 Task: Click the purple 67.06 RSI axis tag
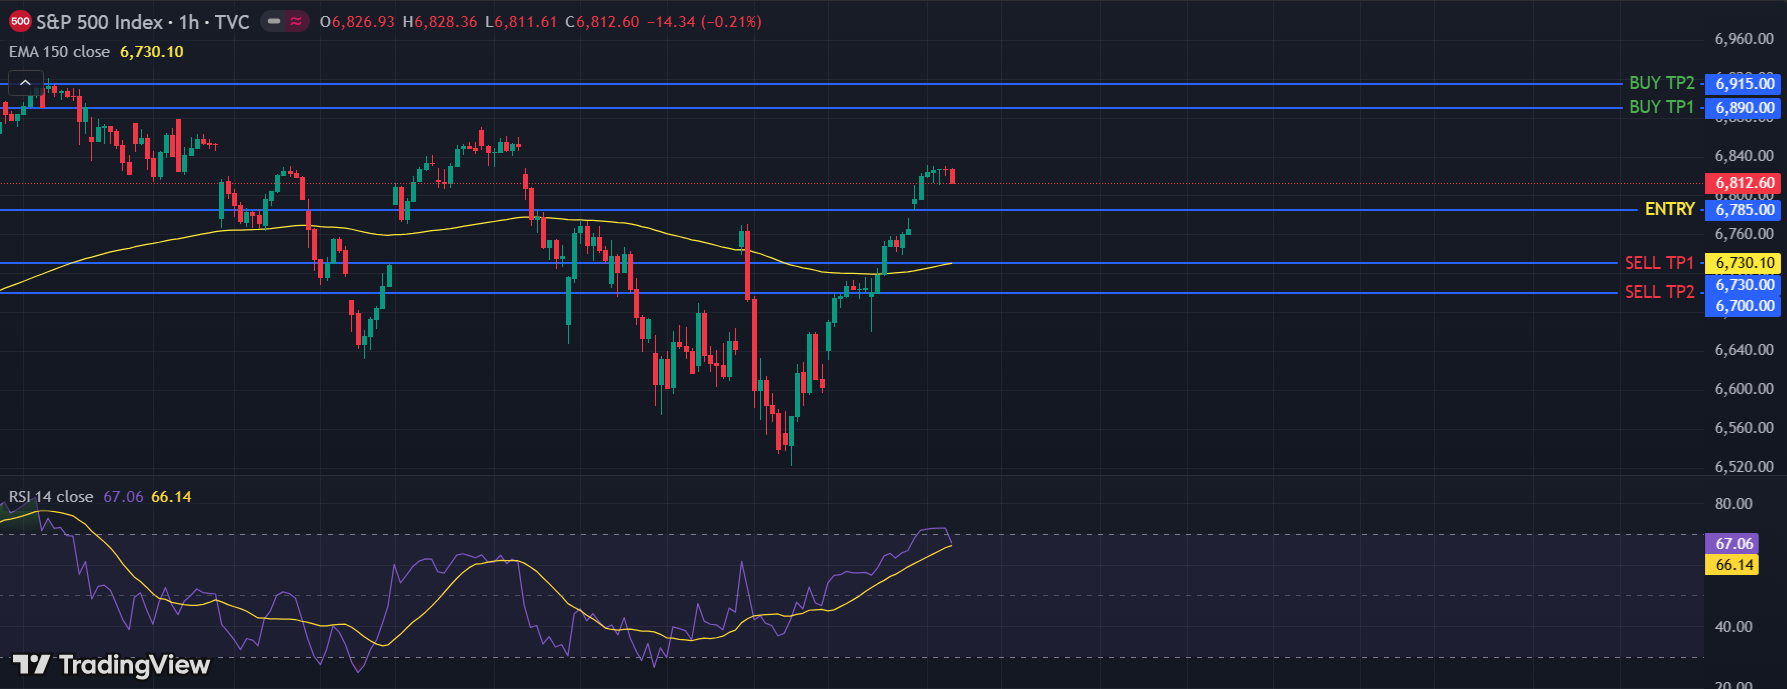point(1733,544)
